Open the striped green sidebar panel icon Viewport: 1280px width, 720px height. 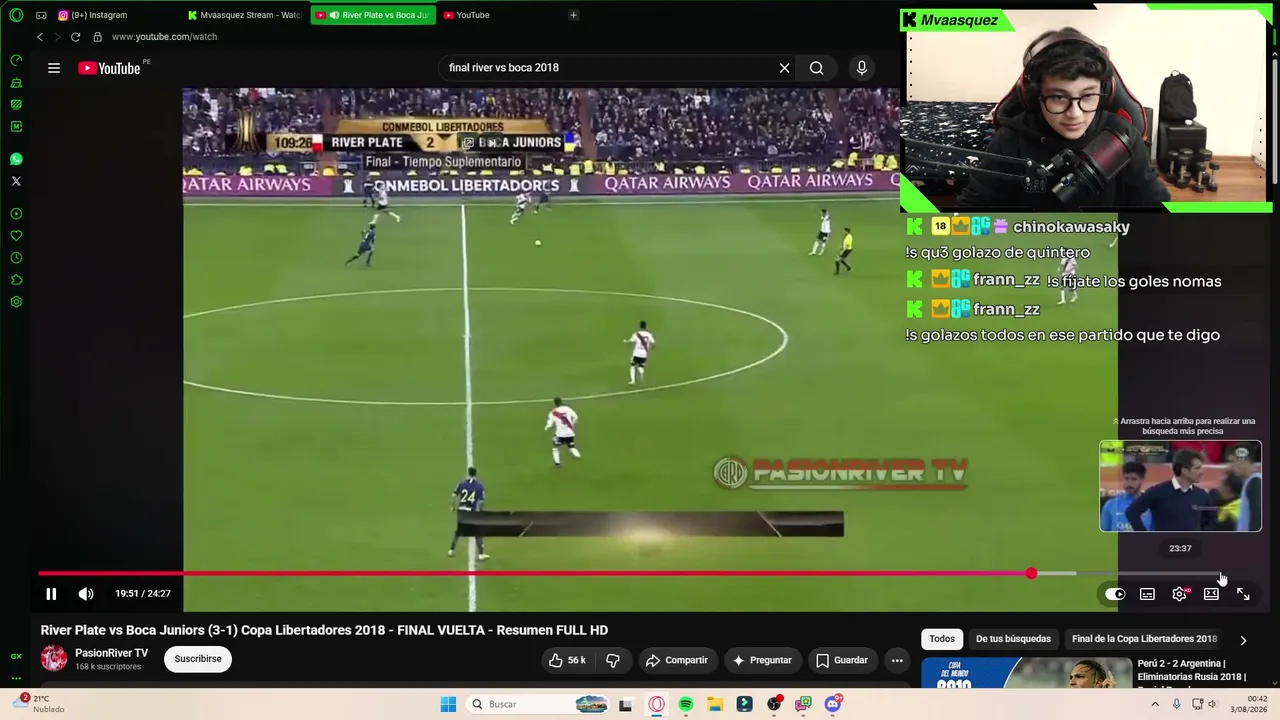coord(16,104)
